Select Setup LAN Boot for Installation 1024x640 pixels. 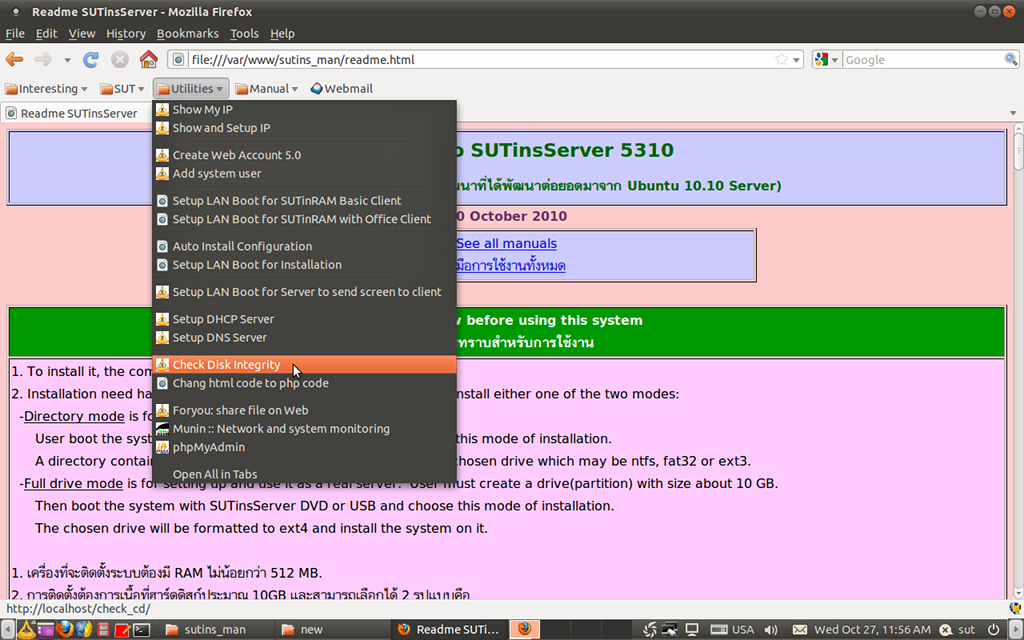304,265
